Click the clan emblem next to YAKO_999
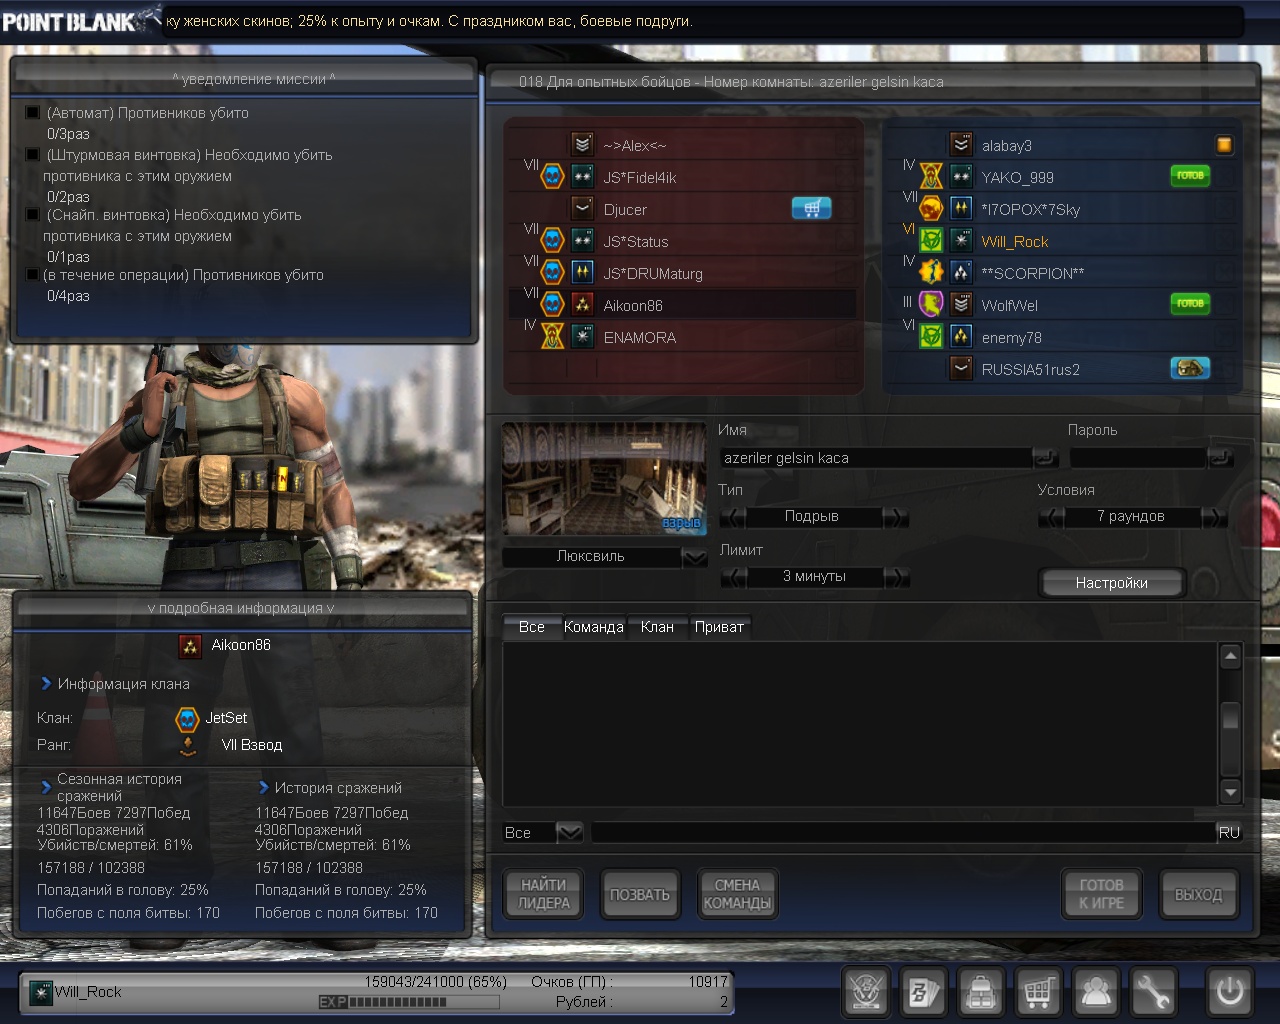1280x1024 pixels. tap(931, 176)
